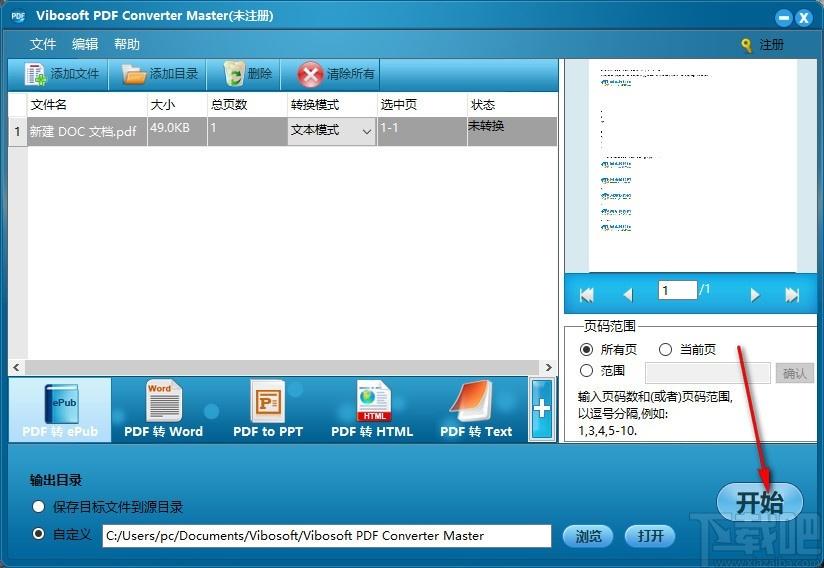The image size is (824, 568).
Task: Select 当前页 radio button
Action: [665, 349]
